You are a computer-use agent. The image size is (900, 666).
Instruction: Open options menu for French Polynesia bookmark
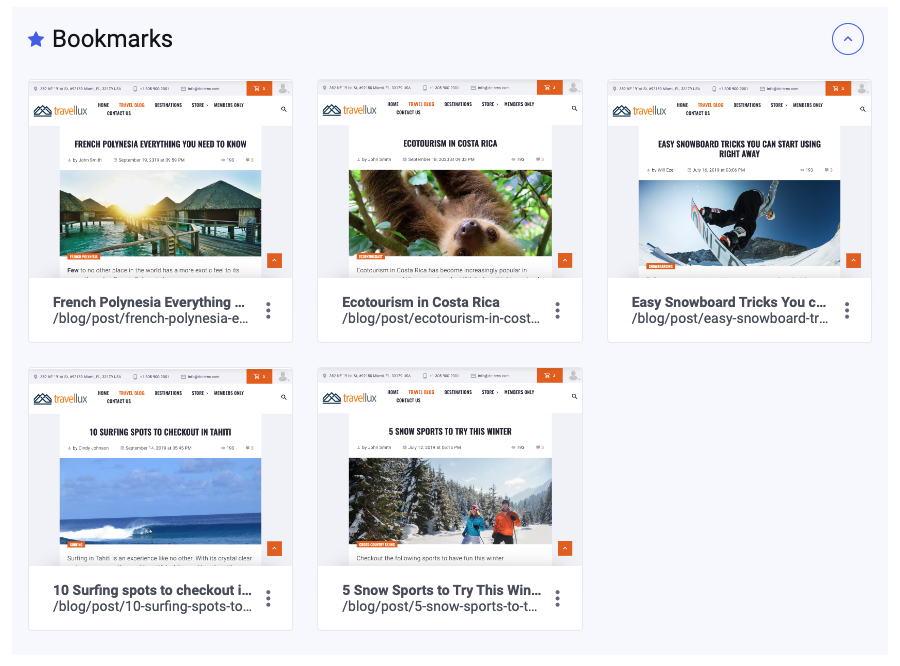268,310
